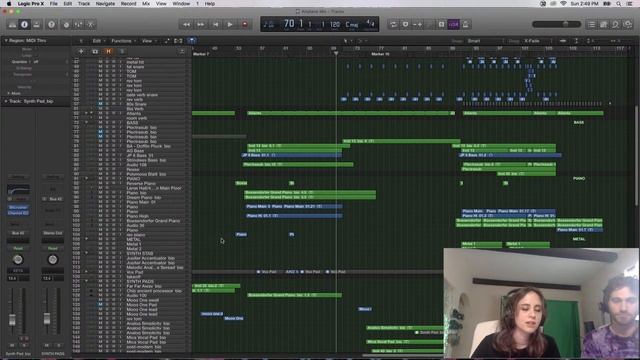
Task: Open the tracks area Functions menu
Action: [123, 41]
